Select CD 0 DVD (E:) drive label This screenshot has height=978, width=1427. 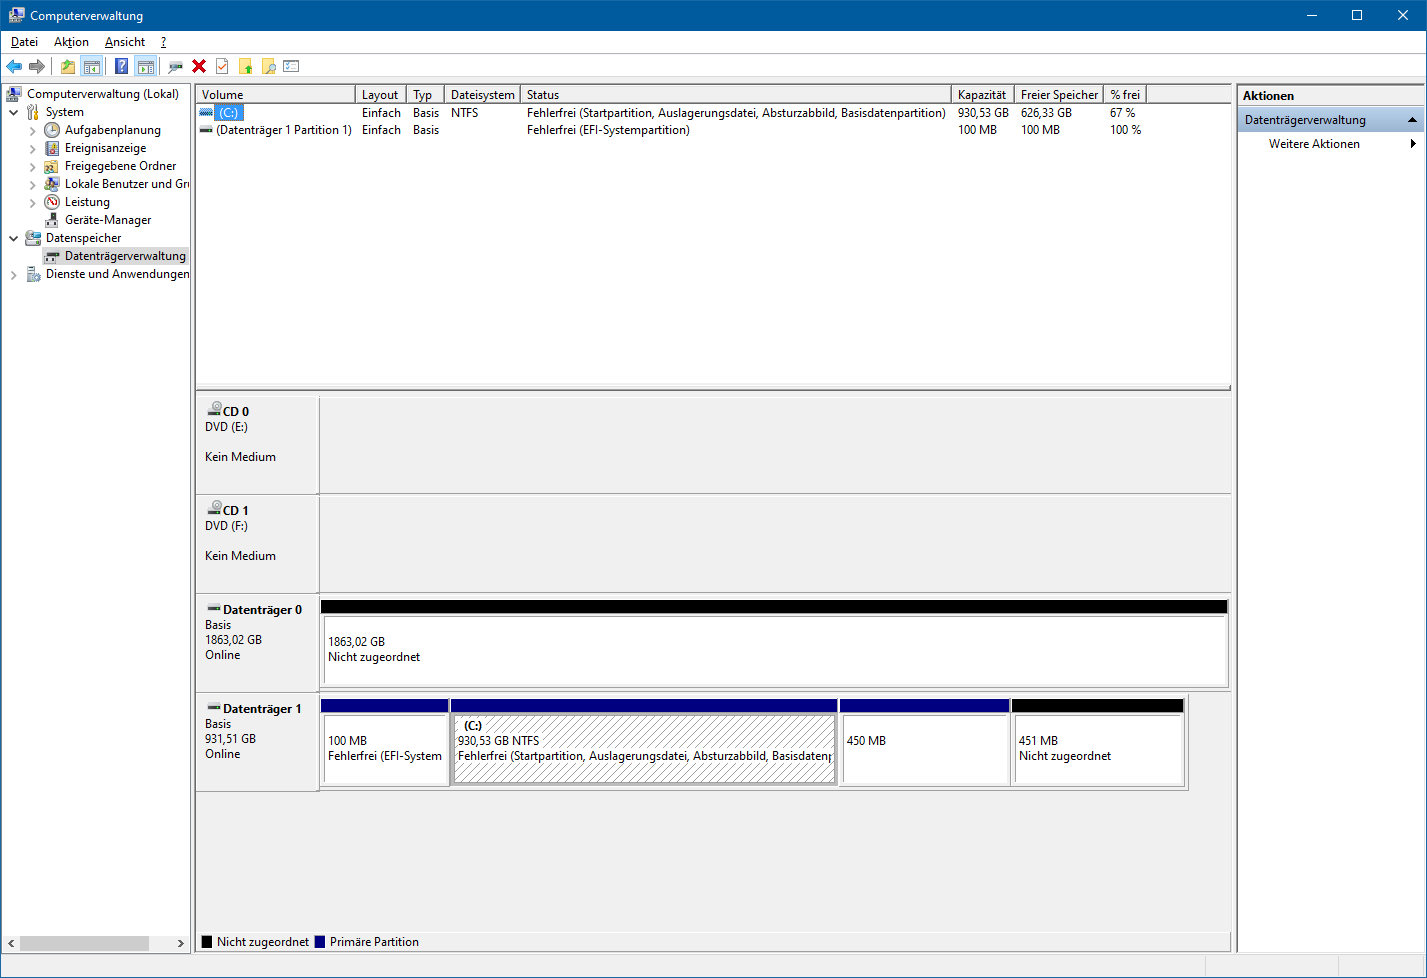(x=257, y=444)
